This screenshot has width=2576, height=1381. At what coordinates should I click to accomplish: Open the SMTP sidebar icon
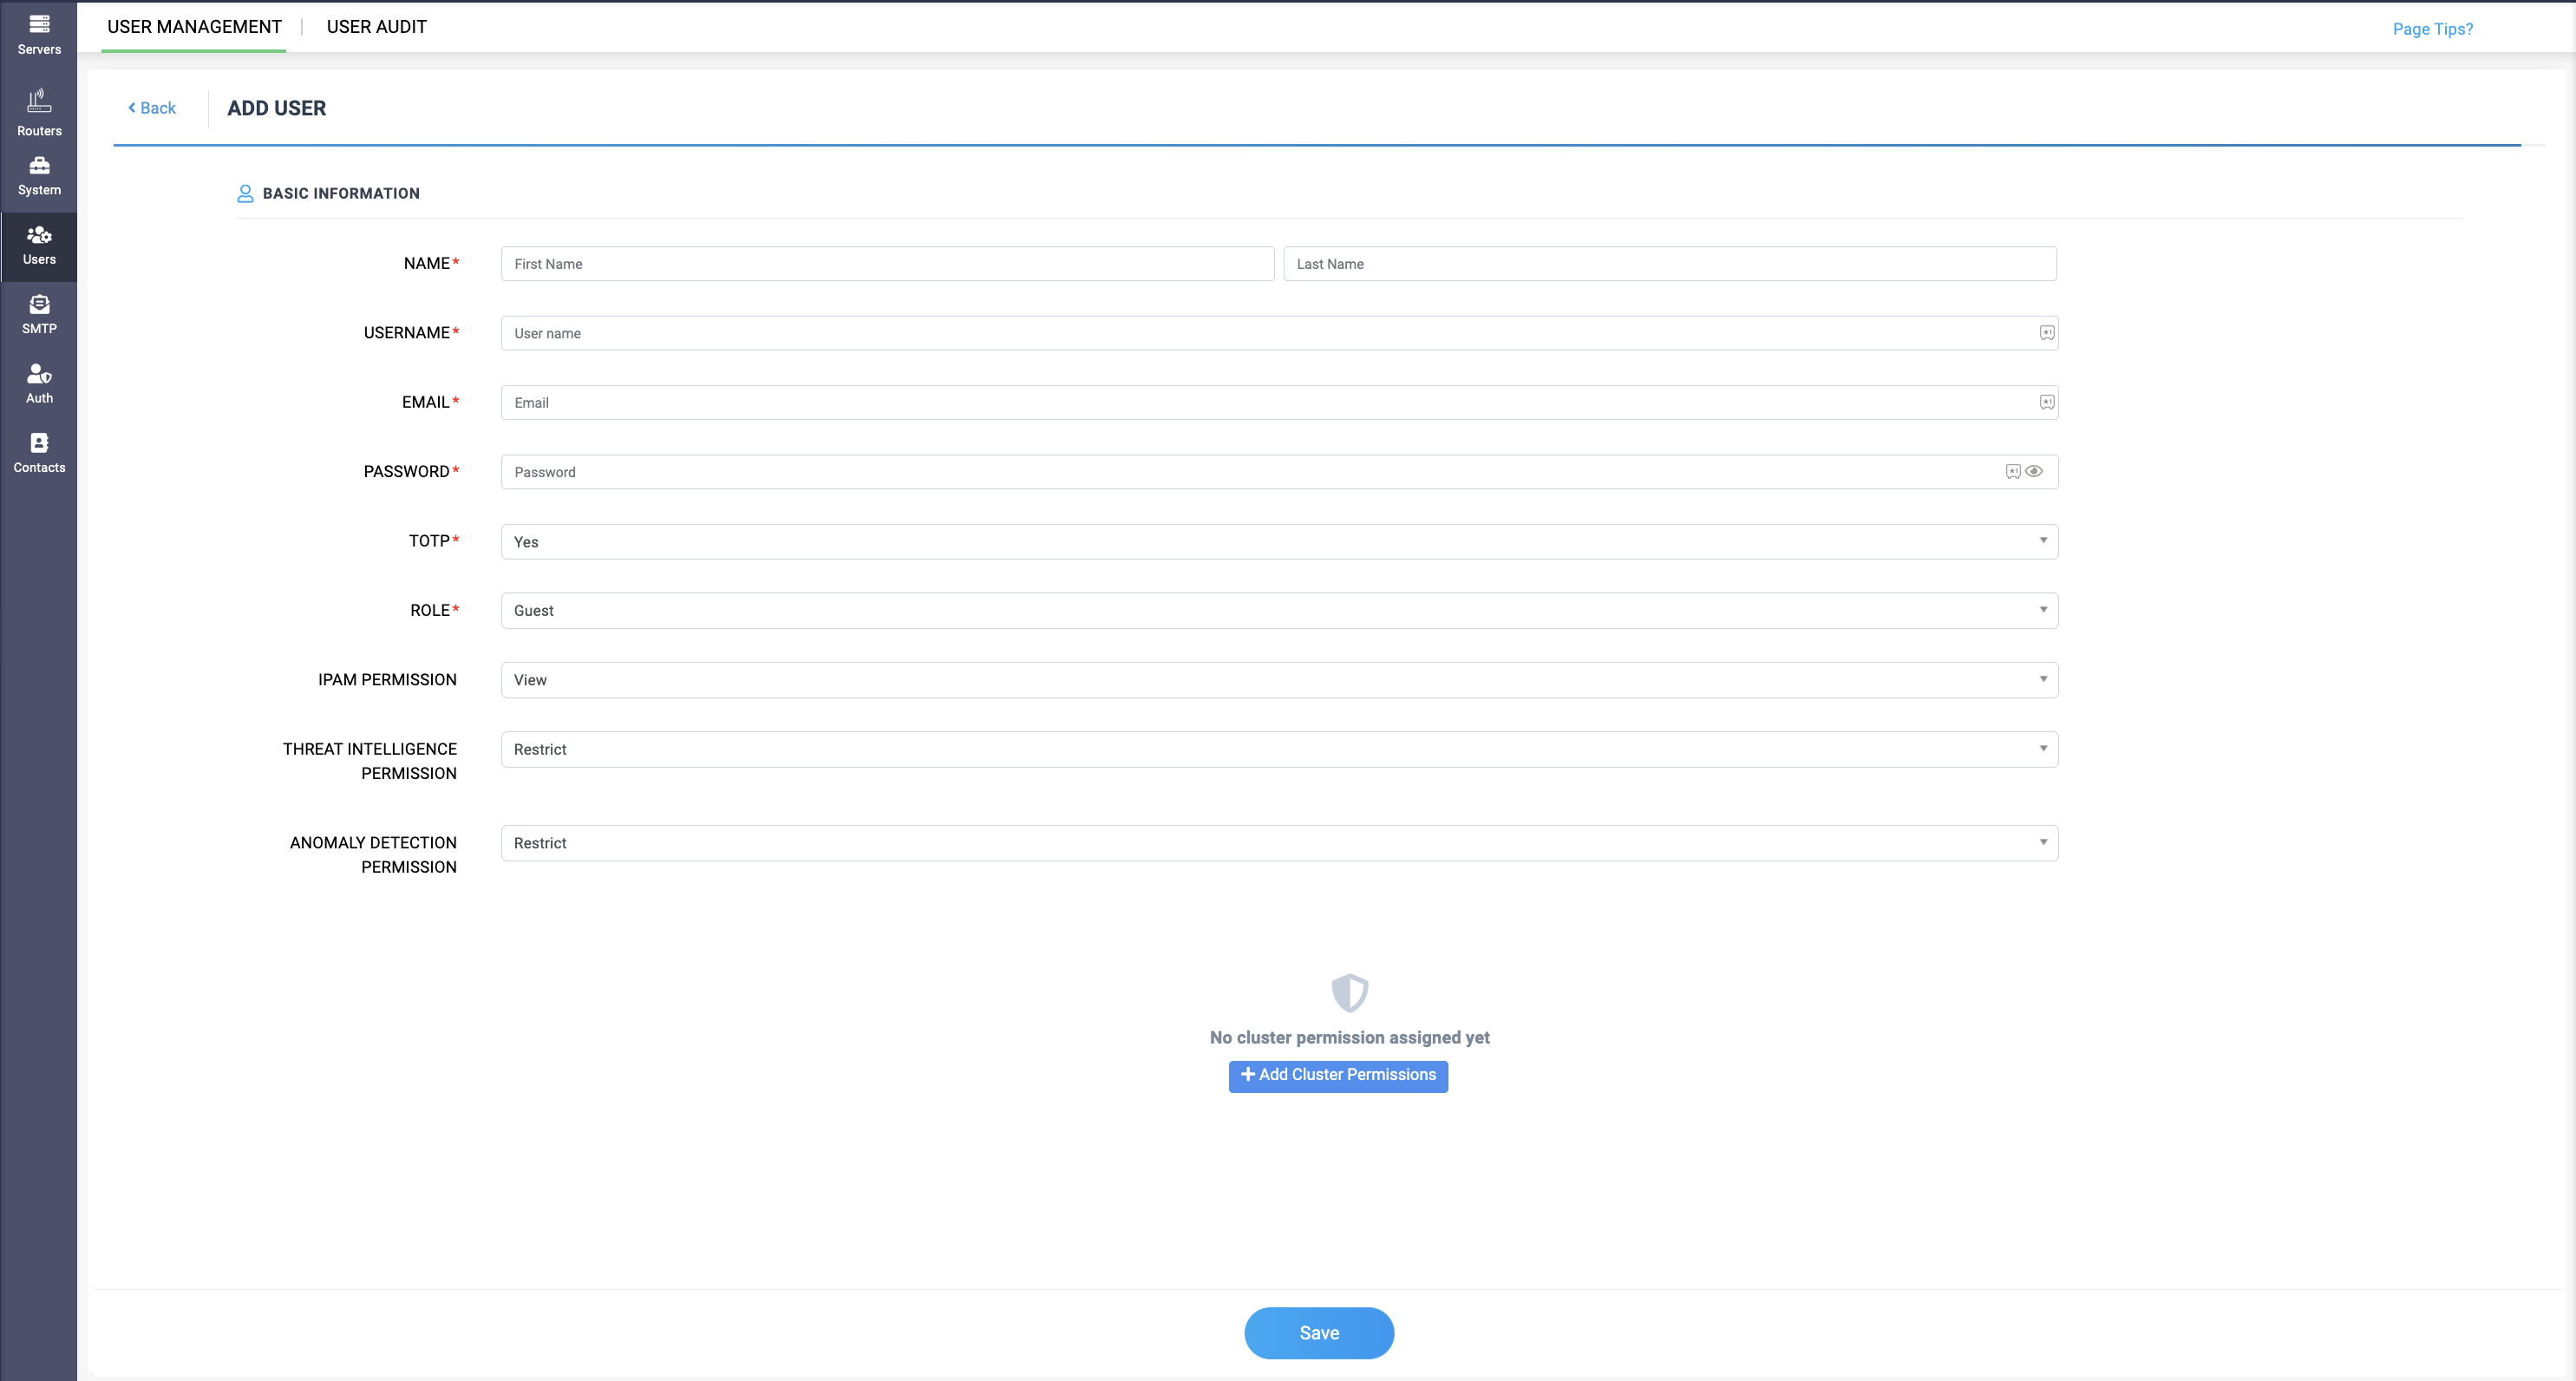[x=39, y=315]
